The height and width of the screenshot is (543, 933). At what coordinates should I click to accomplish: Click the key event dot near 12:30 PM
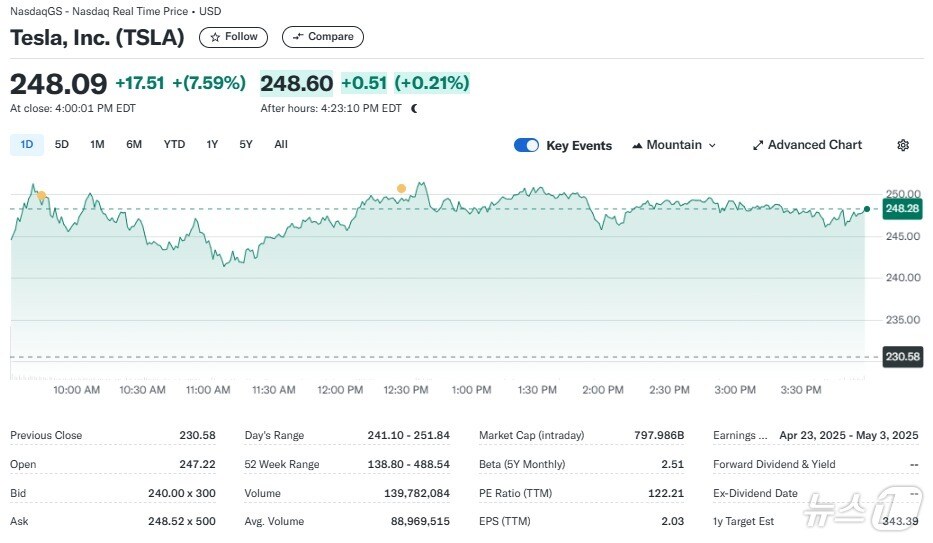click(401, 188)
